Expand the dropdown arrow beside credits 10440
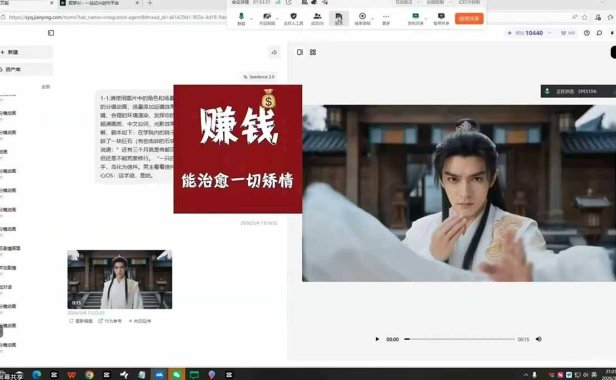The width and height of the screenshot is (616, 380). pyautogui.click(x=549, y=33)
